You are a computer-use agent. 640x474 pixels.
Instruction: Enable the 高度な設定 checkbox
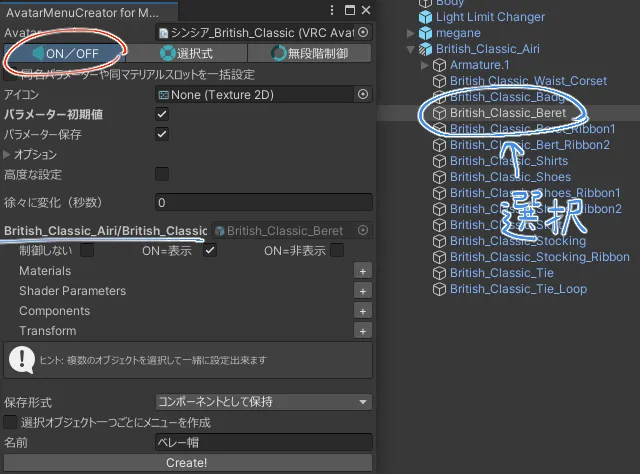(x=162, y=174)
